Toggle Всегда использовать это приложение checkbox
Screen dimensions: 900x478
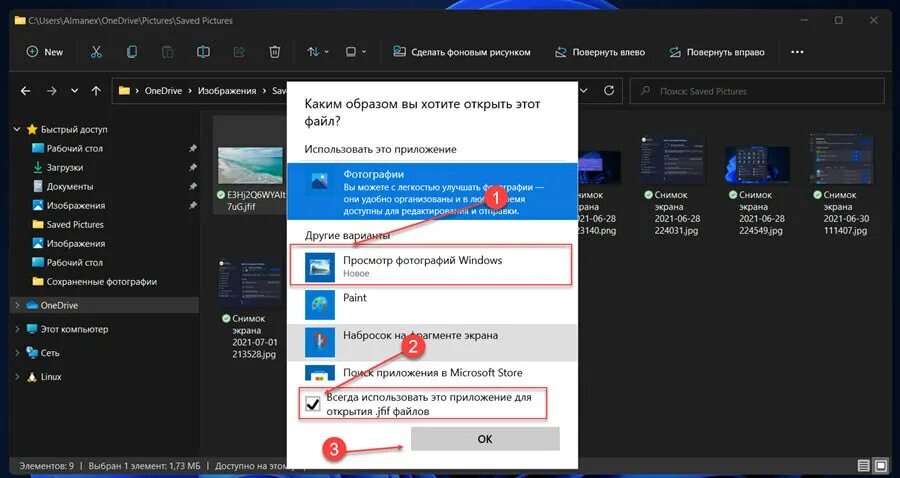coord(313,404)
